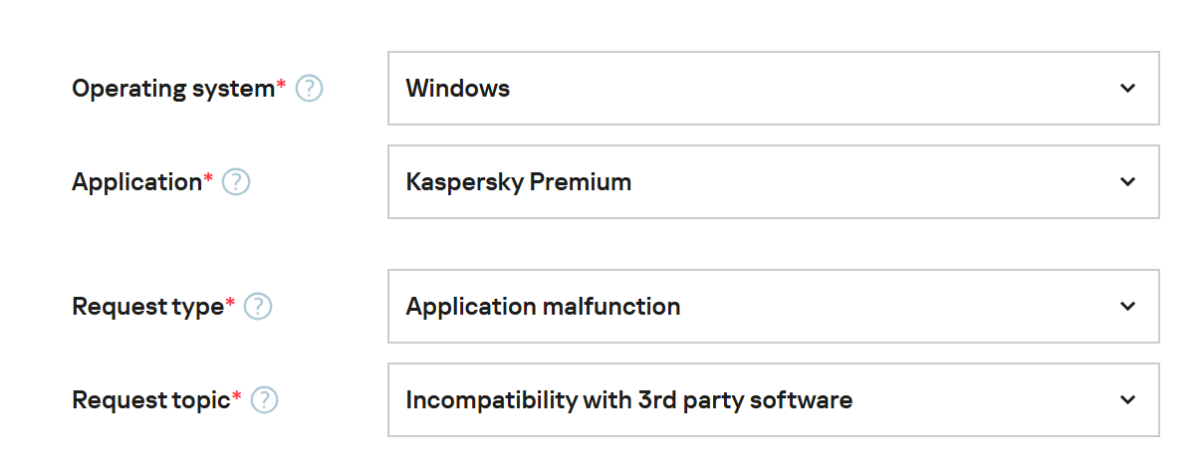1200x476 pixels.
Task: Open the Request type combo box
Action: pos(772,306)
